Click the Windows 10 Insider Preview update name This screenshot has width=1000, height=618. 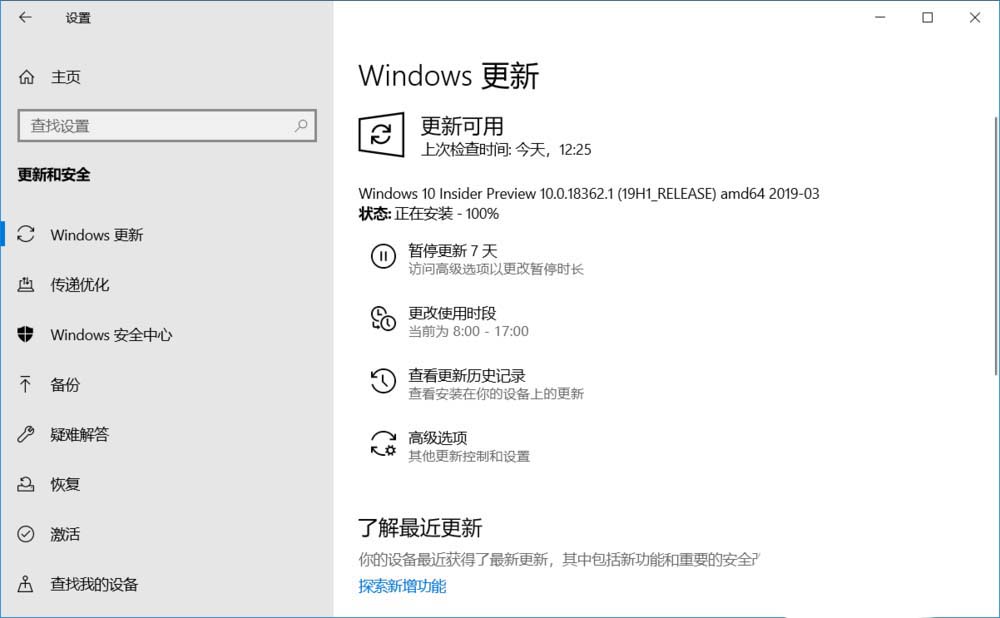[x=589, y=193]
